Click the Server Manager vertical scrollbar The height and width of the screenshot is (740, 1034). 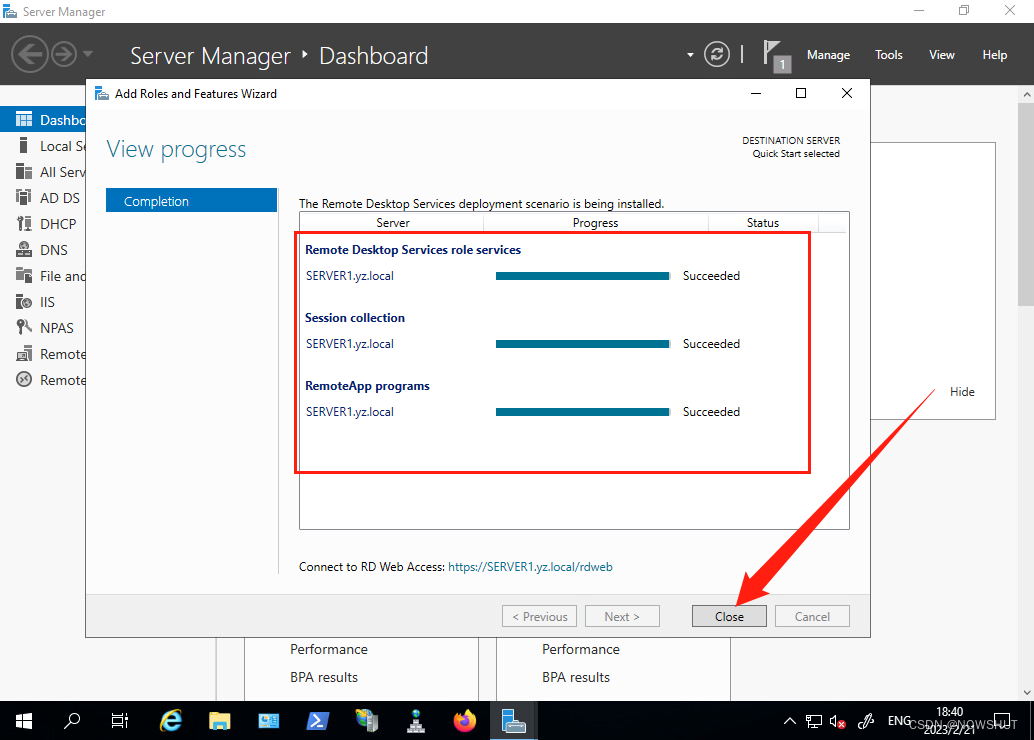1027,204
